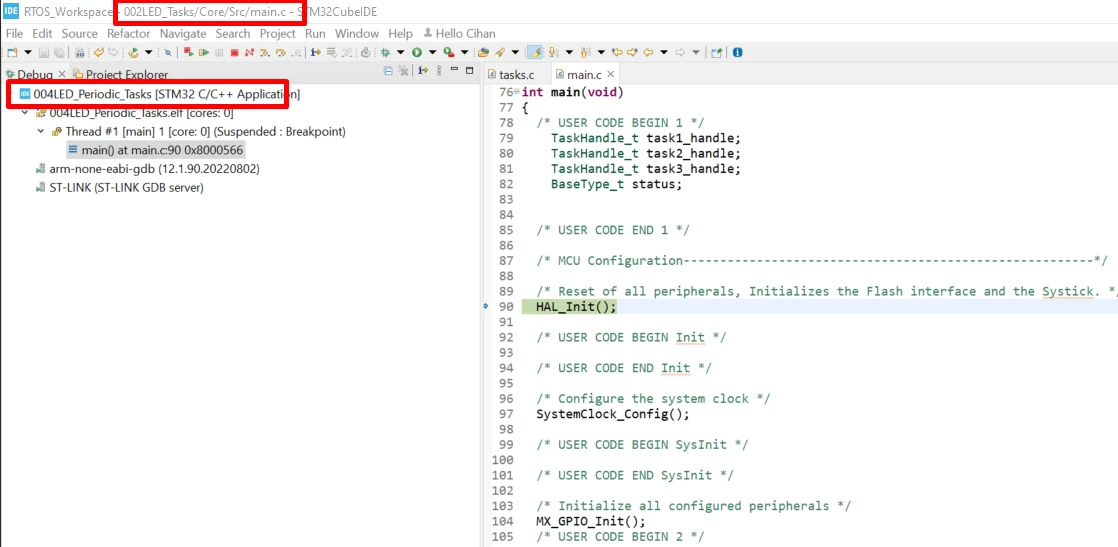This screenshot has width=1118, height=547.
Task: Open the Debug view menu (three dots)
Action: pyautogui.click(x=439, y=71)
